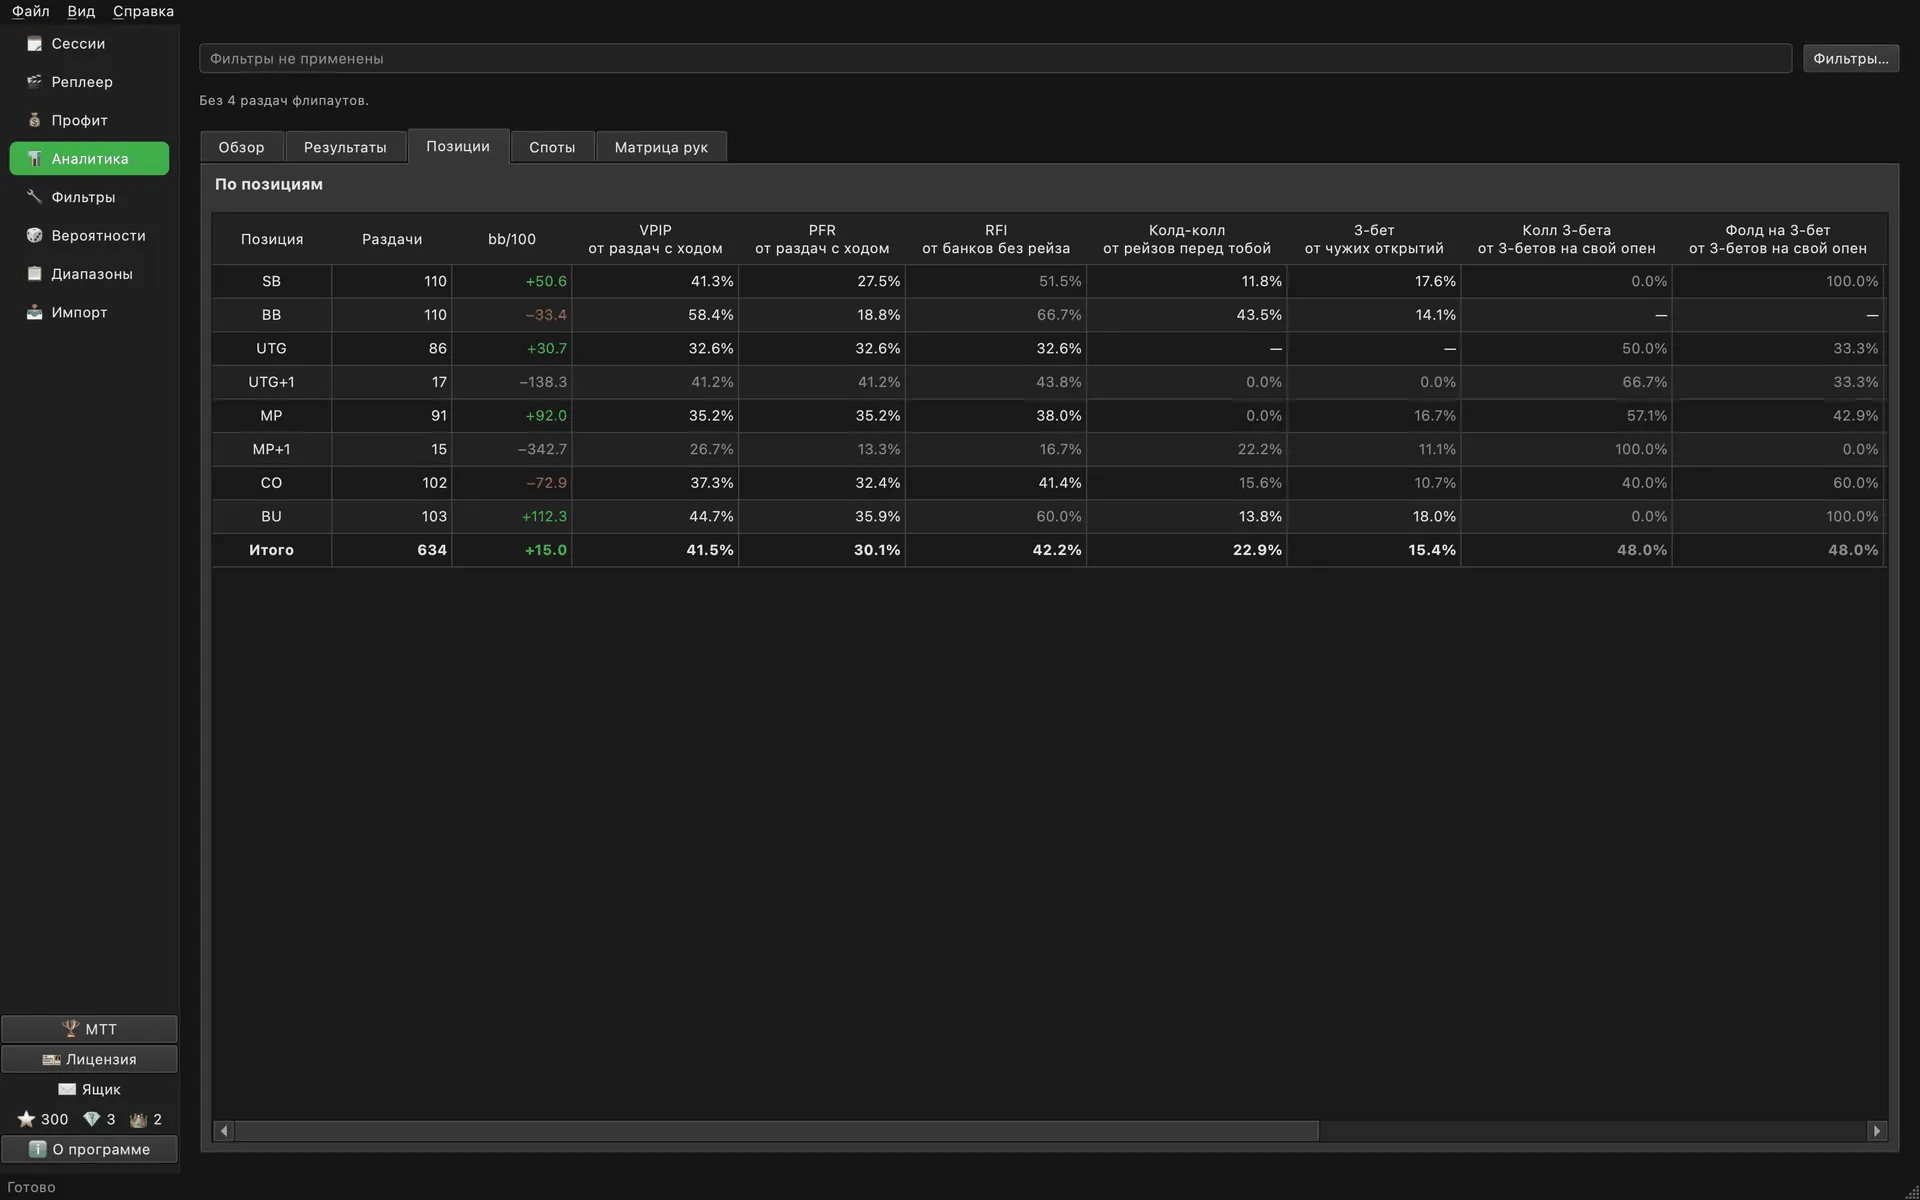Click the Фильтры... button at top right

[1850, 58]
